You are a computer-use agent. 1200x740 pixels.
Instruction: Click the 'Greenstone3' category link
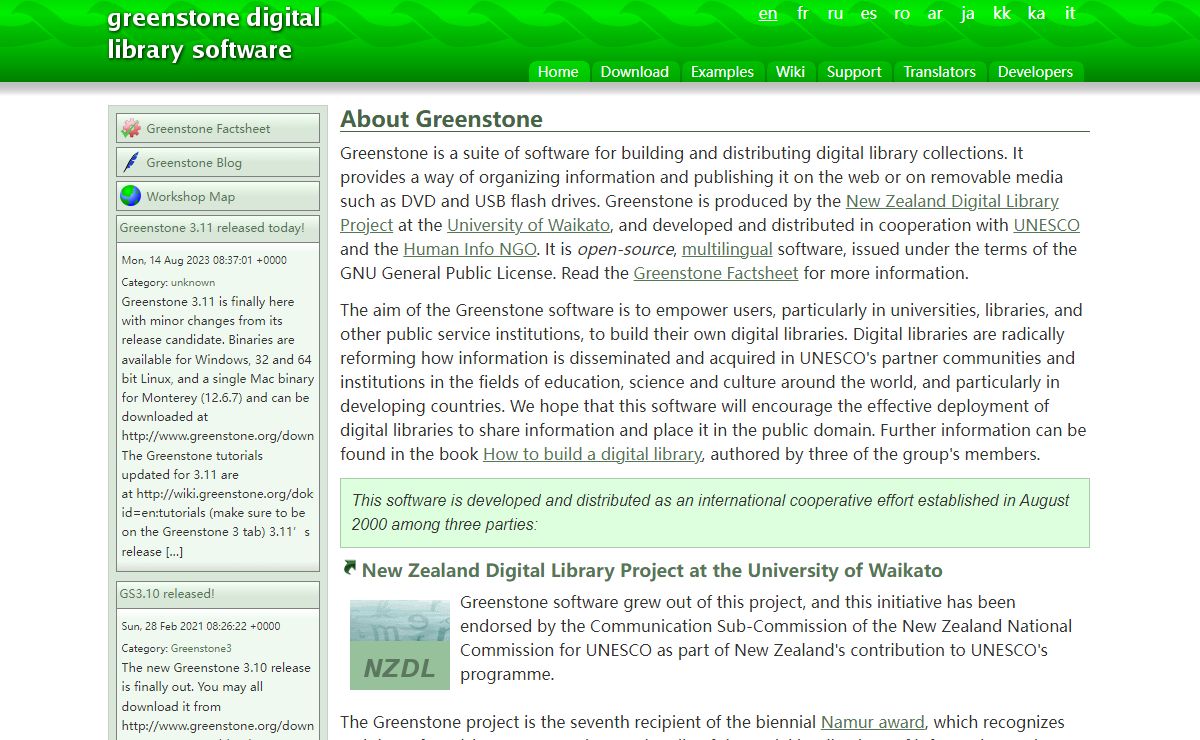click(201, 649)
